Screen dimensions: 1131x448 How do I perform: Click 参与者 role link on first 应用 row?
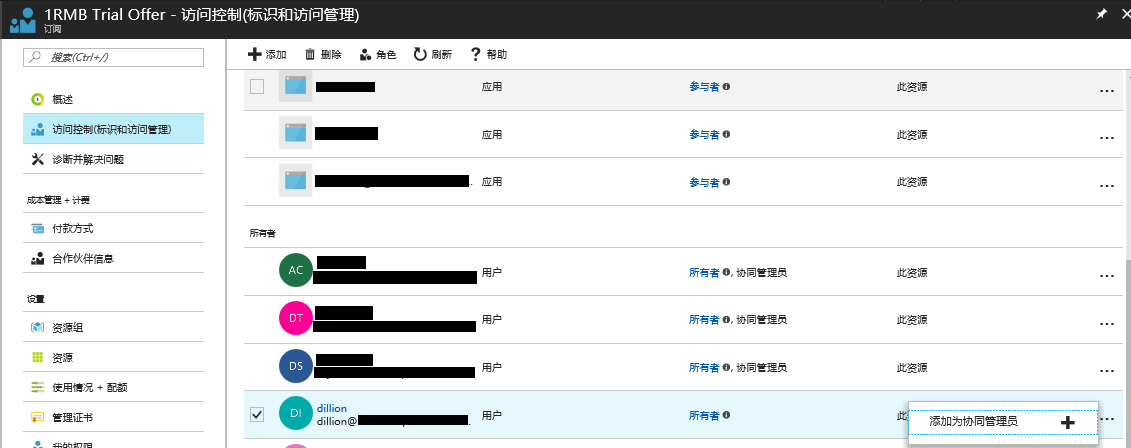pyautogui.click(x=703, y=87)
